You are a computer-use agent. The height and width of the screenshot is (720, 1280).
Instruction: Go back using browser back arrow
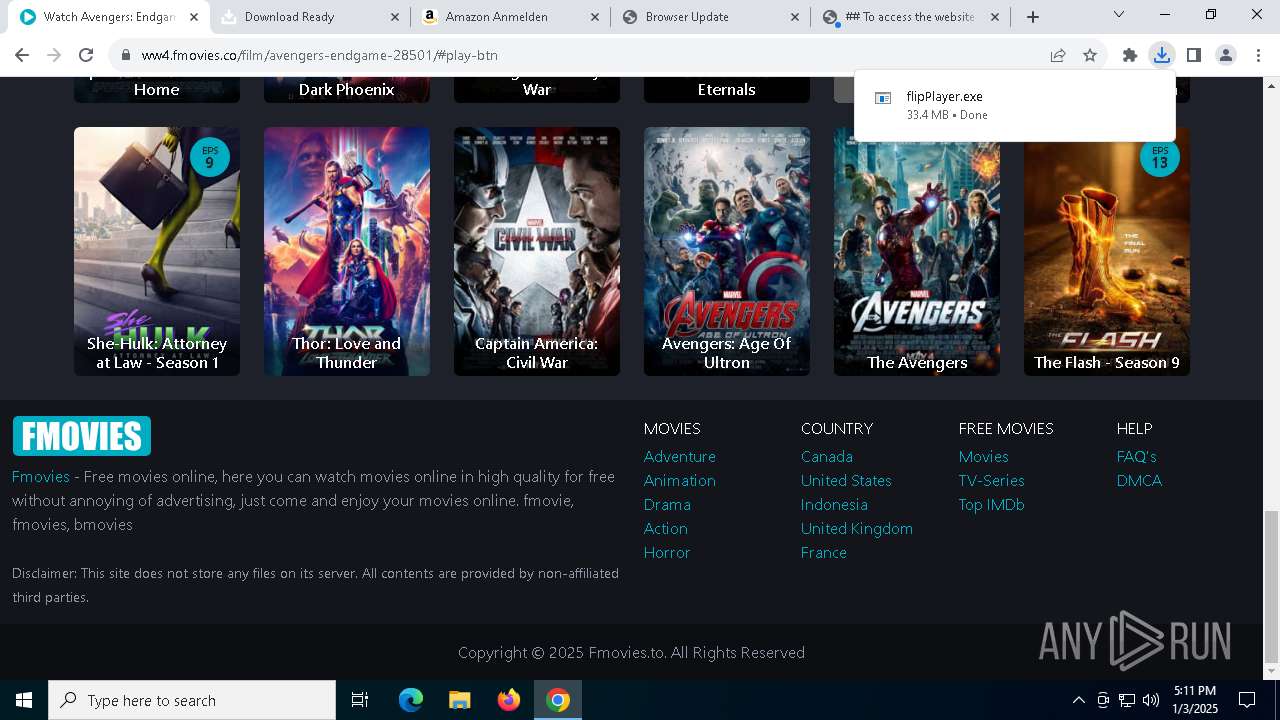click(x=22, y=55)
